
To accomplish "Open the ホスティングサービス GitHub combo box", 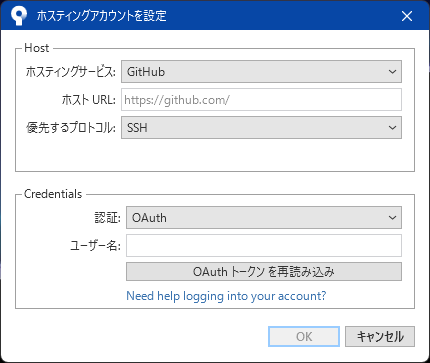I will [261, 72].
